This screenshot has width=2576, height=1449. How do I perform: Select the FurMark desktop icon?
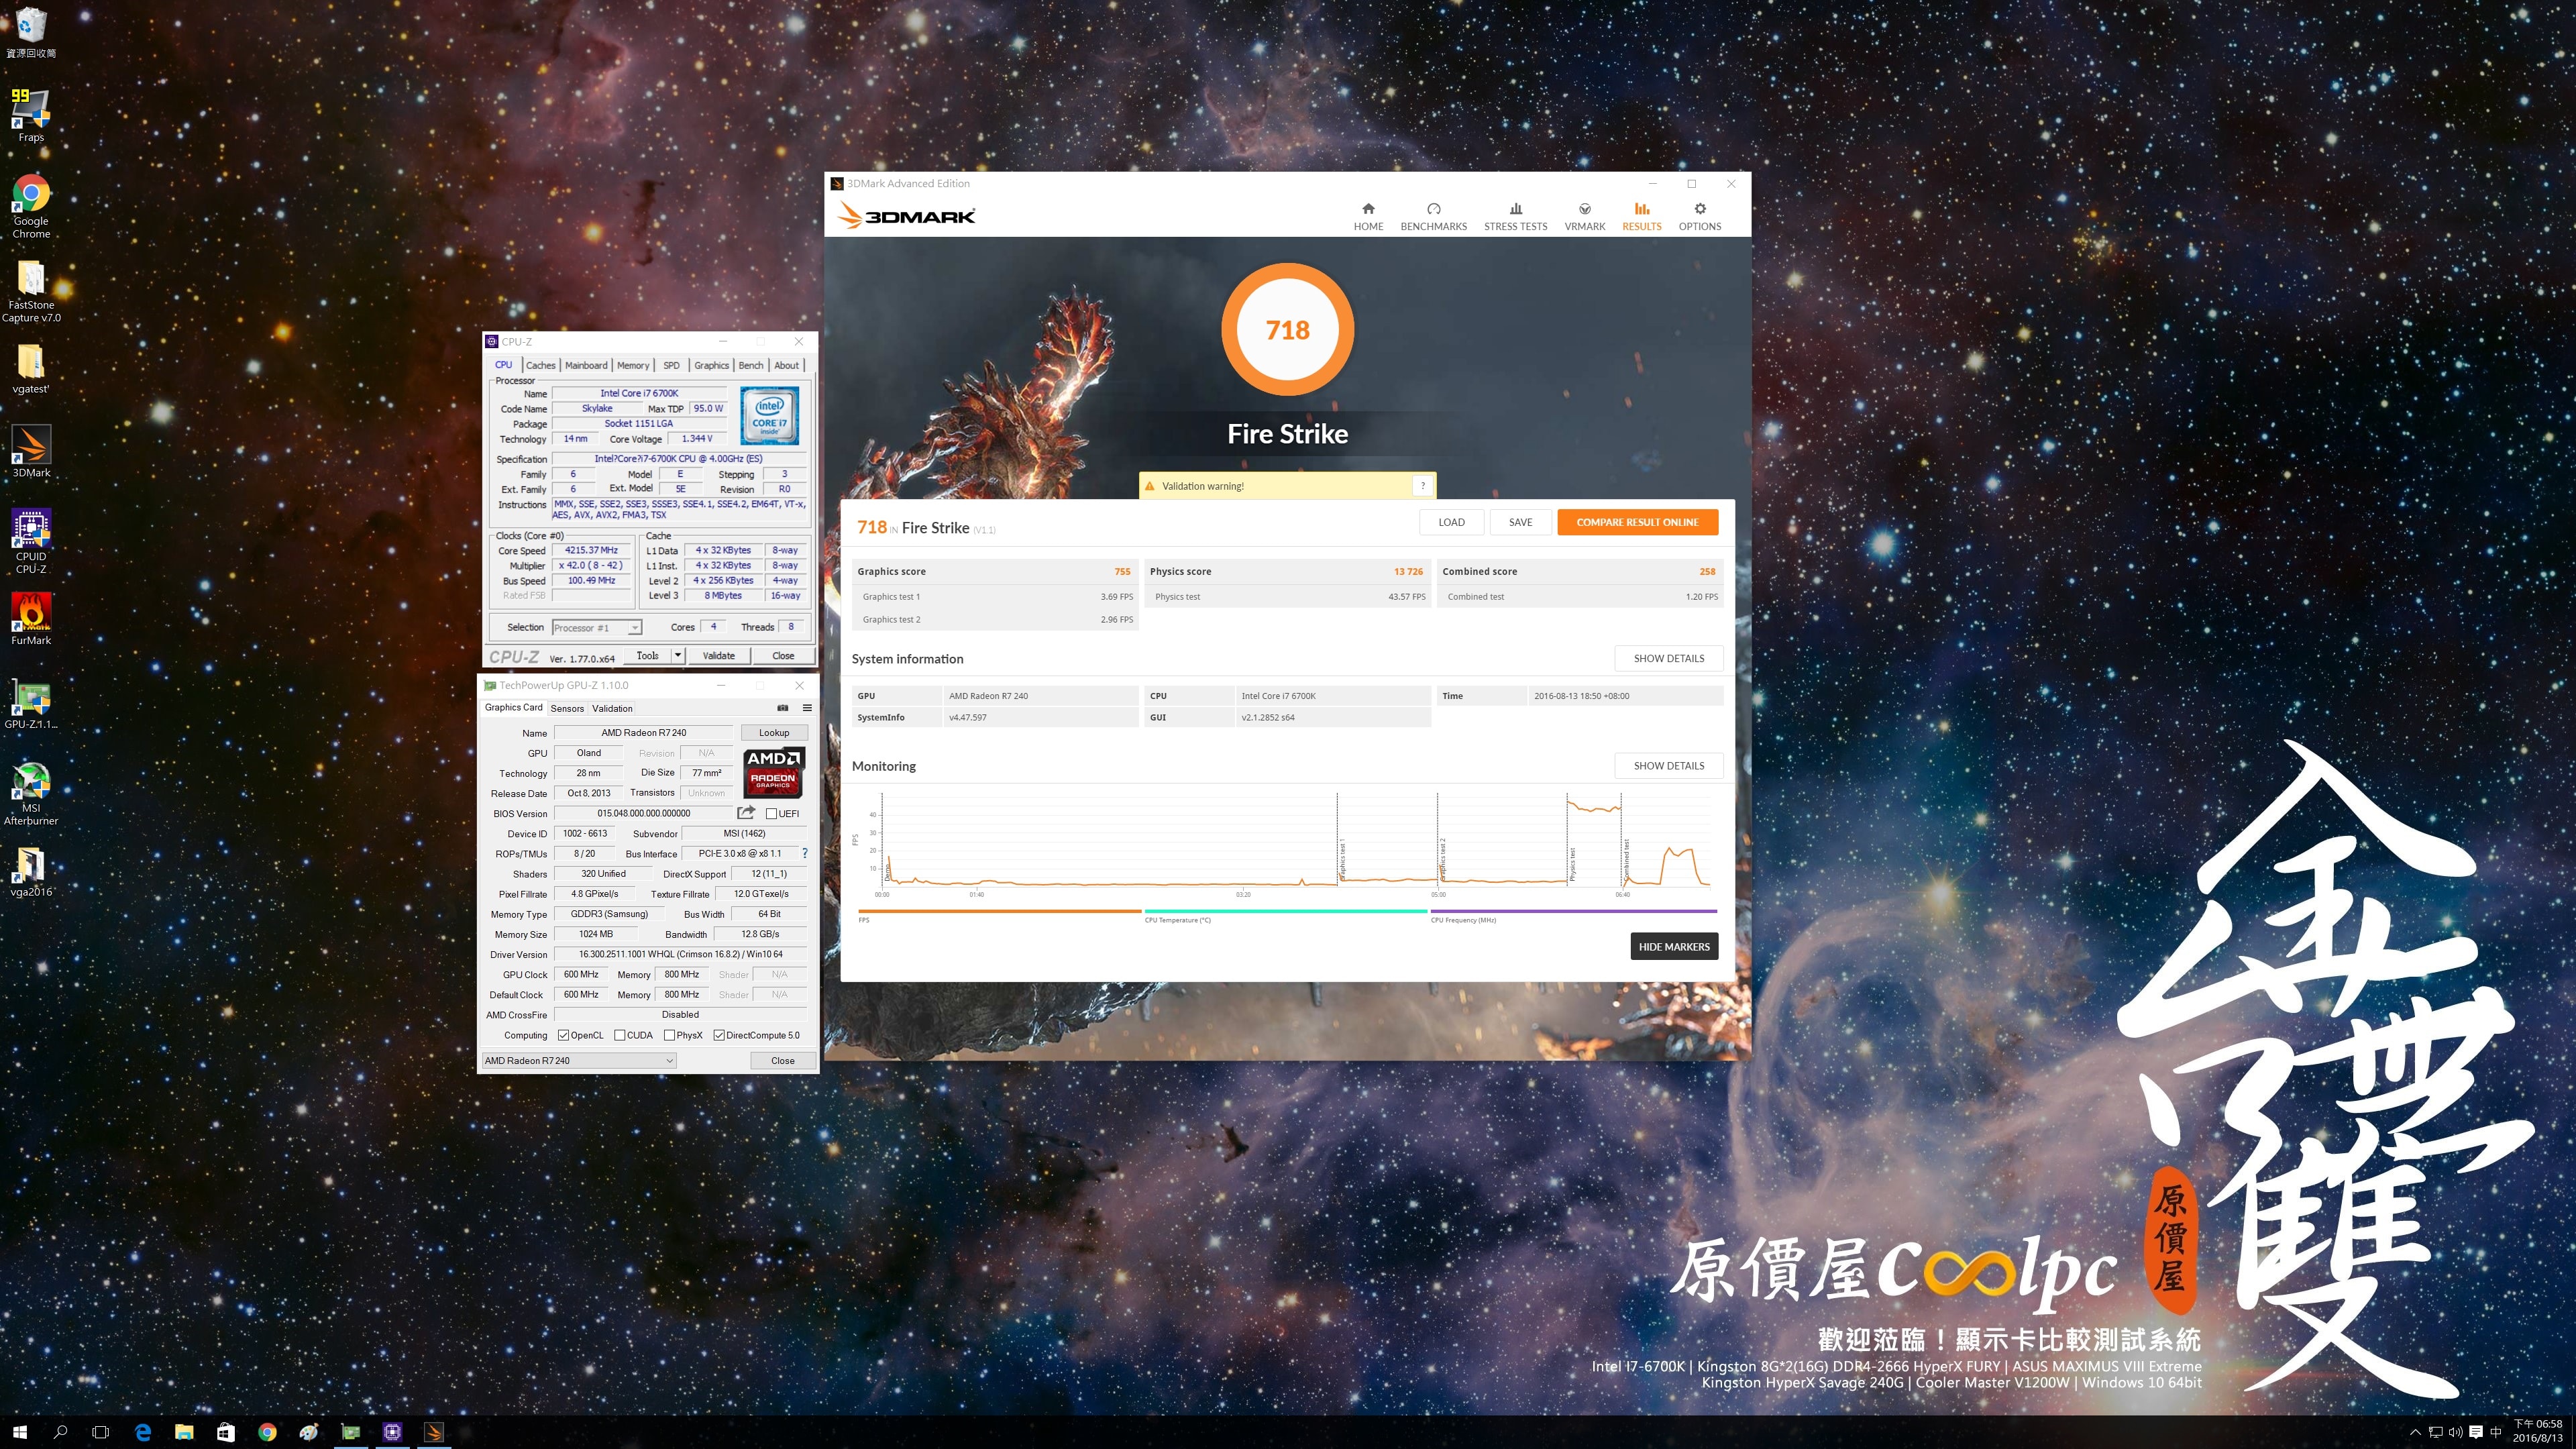(31, 619)
